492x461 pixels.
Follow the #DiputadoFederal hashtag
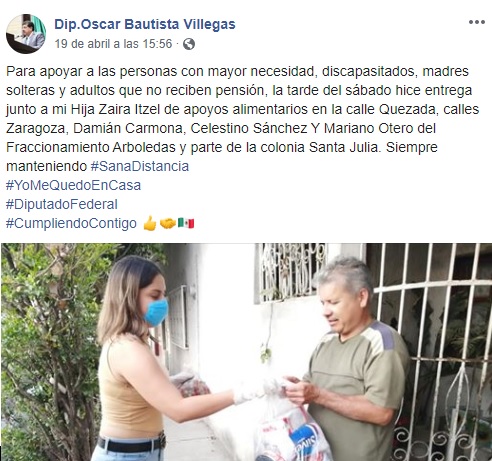point(62,204)
